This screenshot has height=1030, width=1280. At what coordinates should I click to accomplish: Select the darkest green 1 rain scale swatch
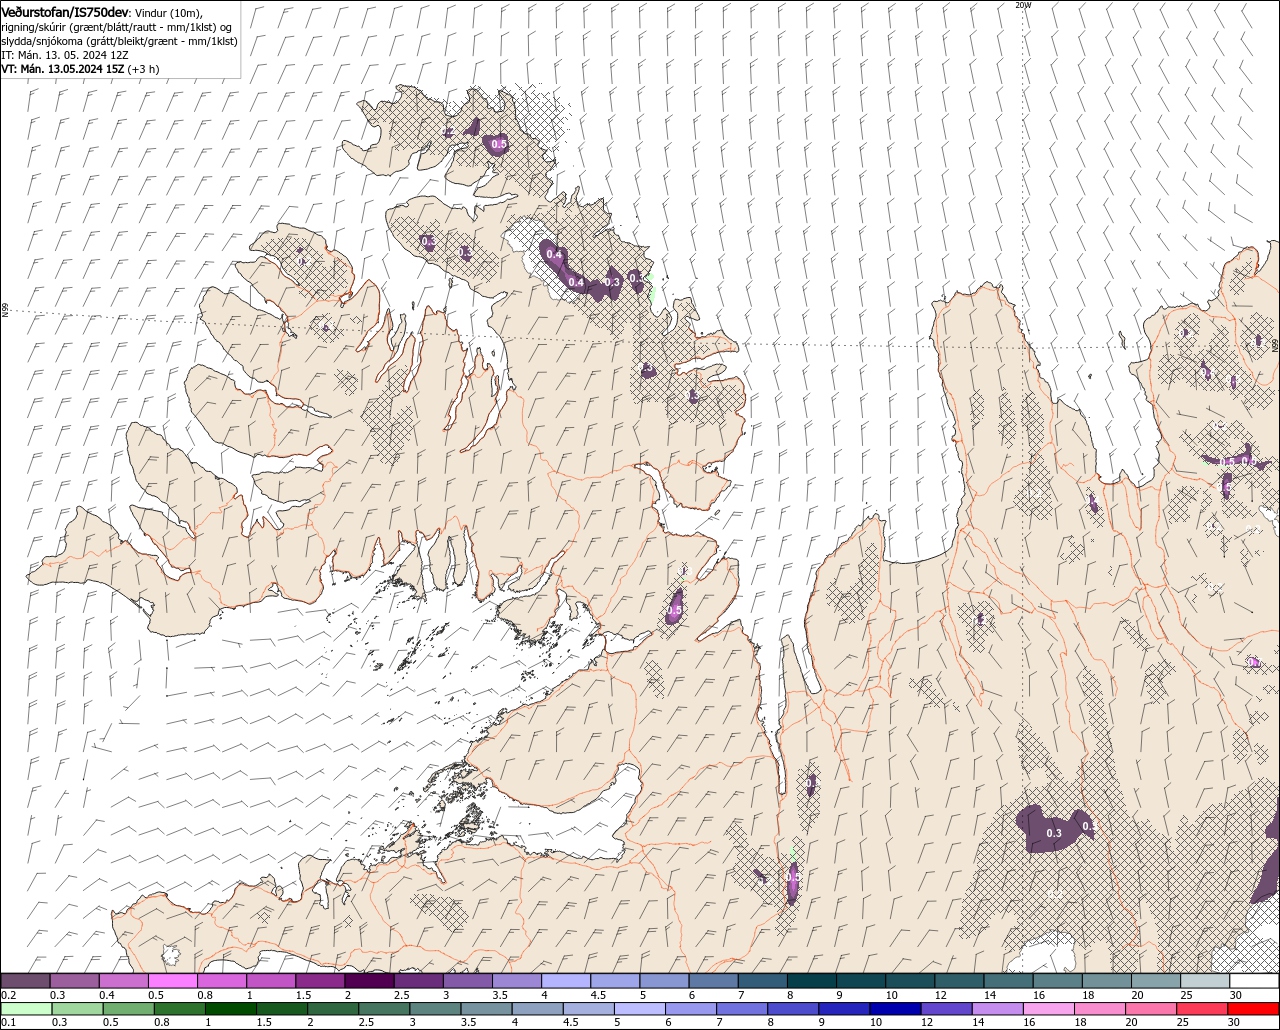click(x=231, y=1008)
